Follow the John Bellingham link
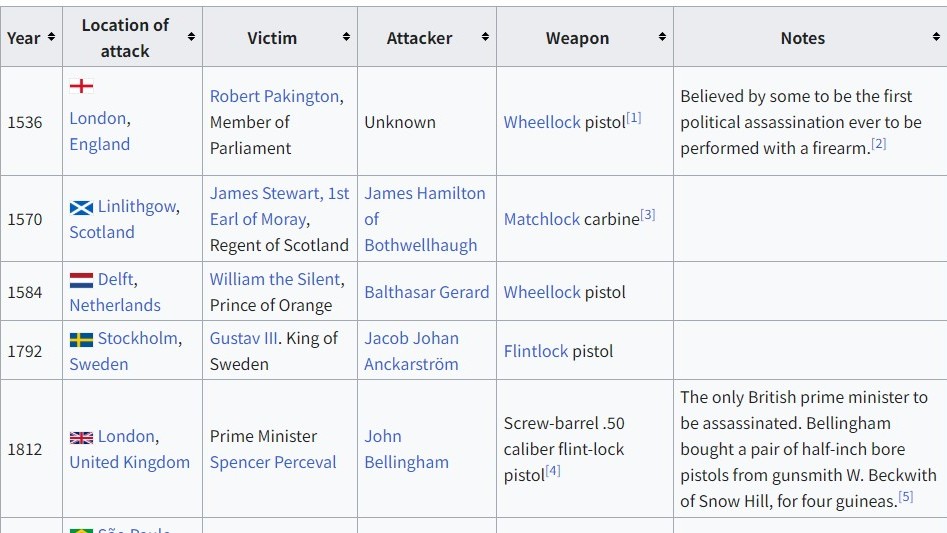Viewport: 947px width, 533px height. tap(406, 449)
